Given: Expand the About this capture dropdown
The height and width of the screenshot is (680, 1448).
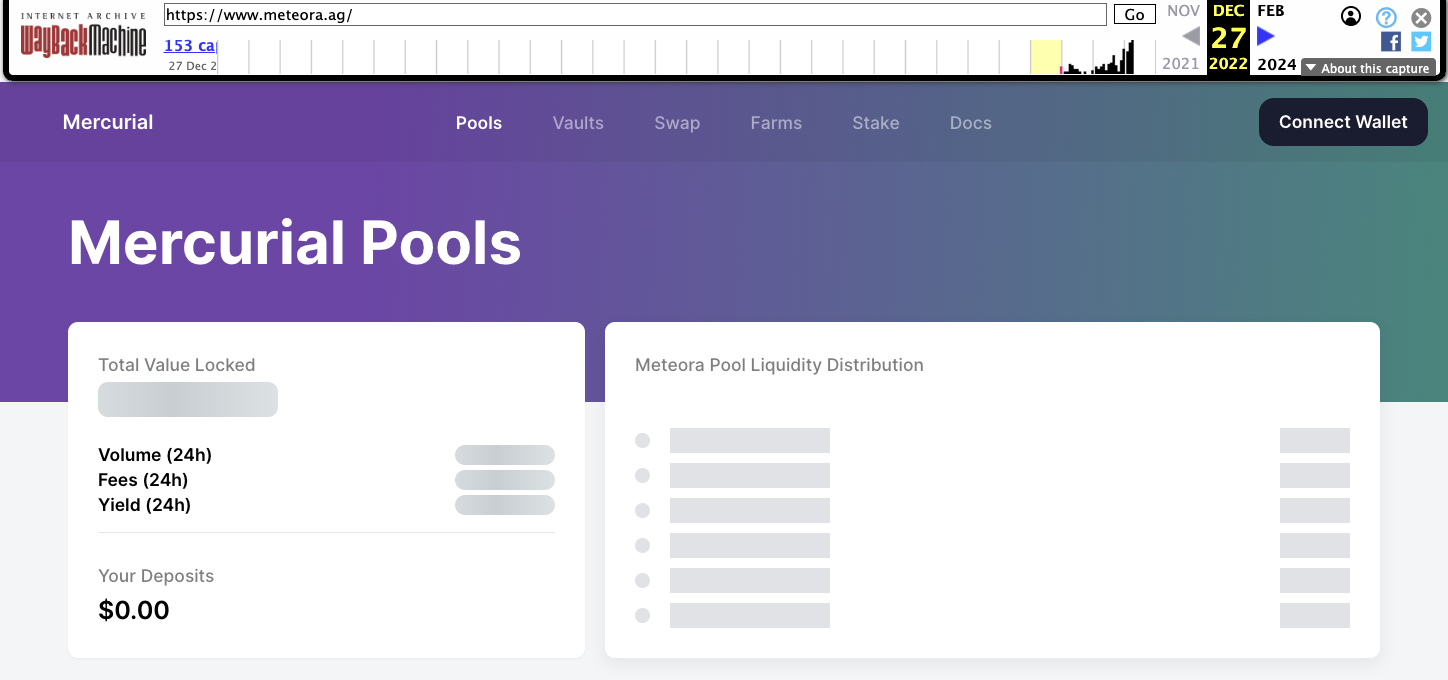Looking at the screenshot, I should pyautogui.click(x=1368, y=68).
